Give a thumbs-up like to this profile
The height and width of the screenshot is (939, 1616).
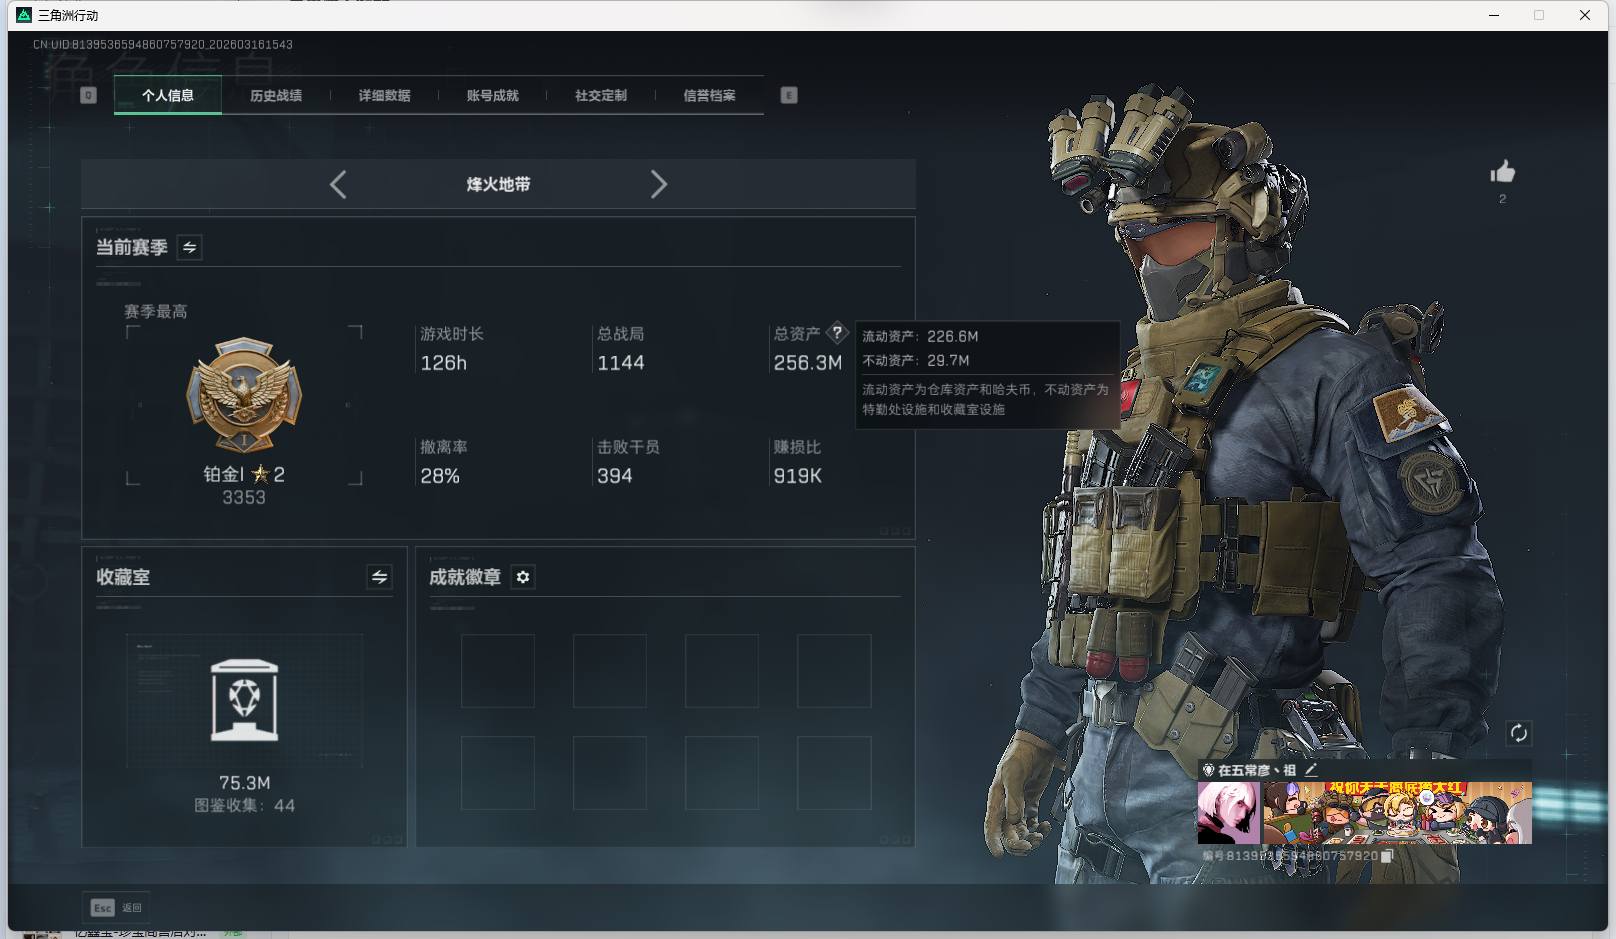pyautogui.click(x=1502, y=172)
